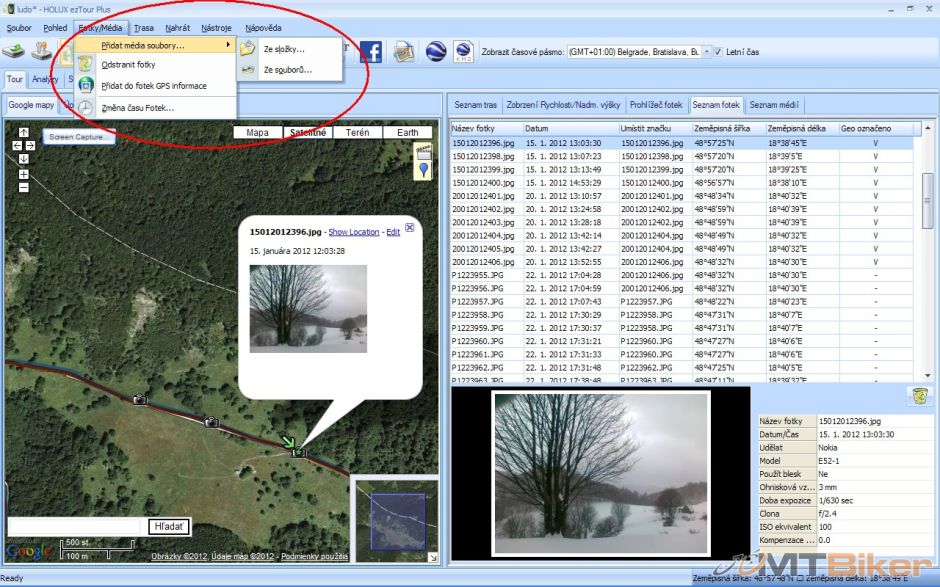Select Změna času Fotek… menu entry
Image resolution: width=940 pixels, height=587 pixels.
pos(138,107)
